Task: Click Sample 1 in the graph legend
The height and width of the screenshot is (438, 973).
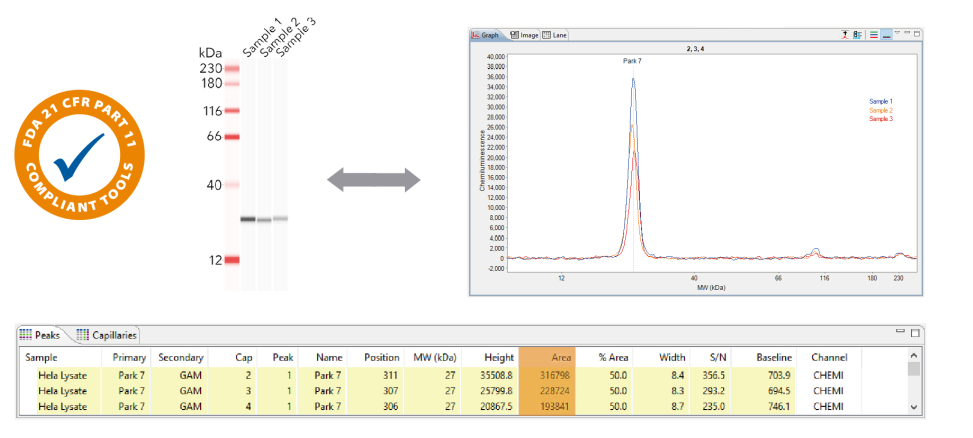Action: pos(880,101)
